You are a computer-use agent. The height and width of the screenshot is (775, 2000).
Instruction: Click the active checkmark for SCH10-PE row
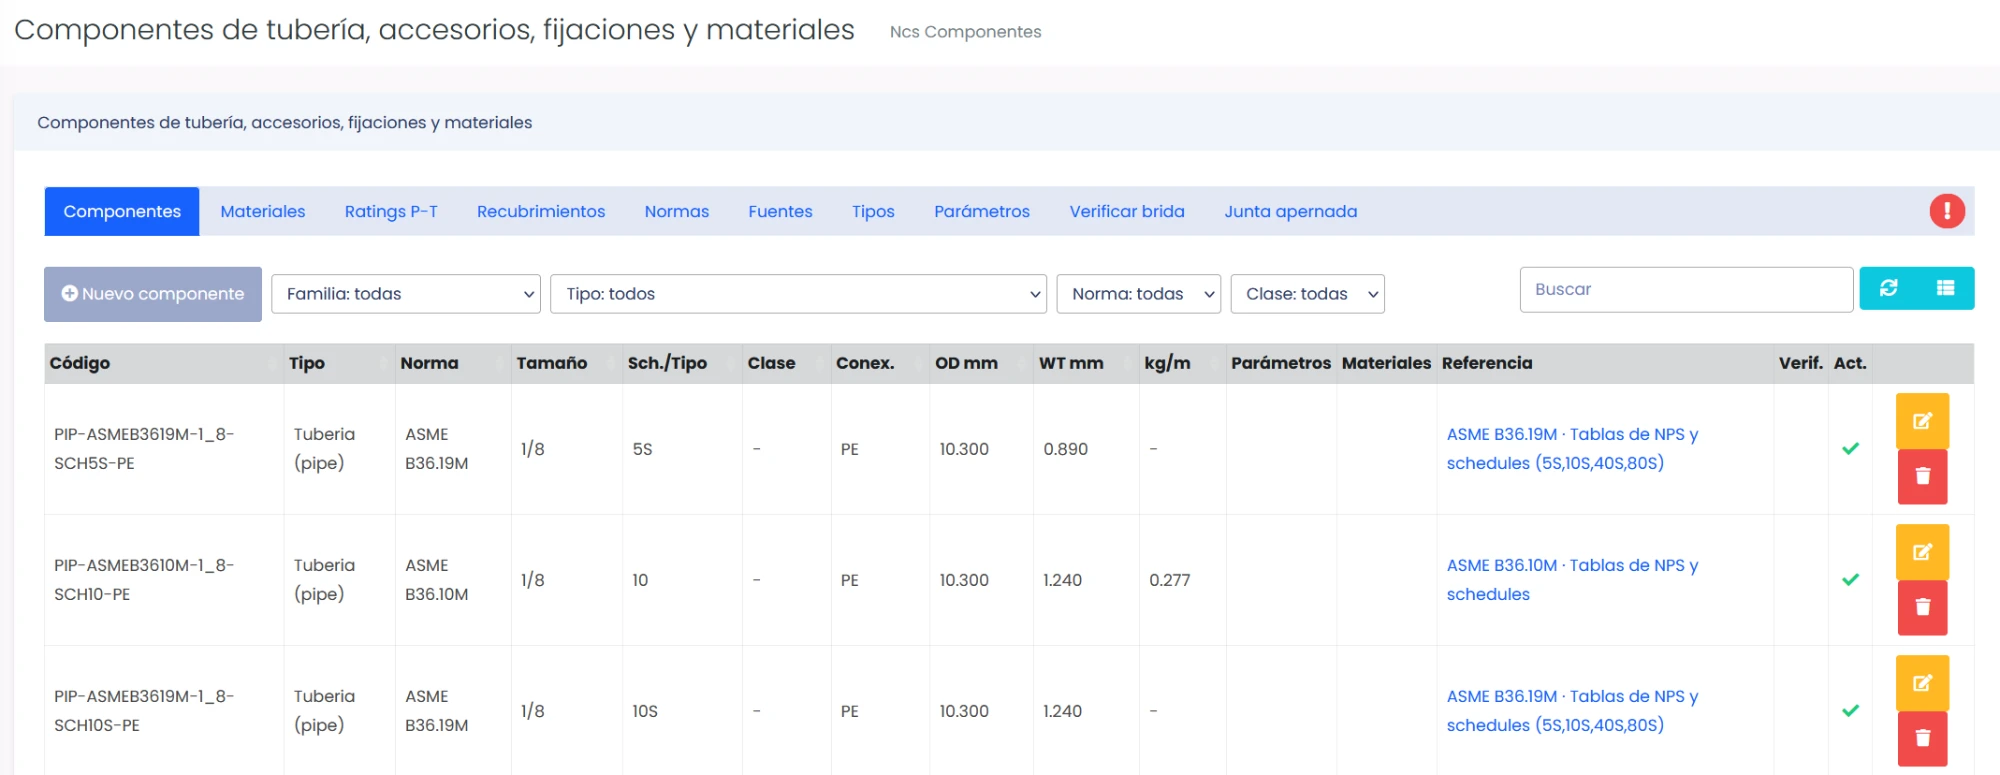click(x=1850, y=580)
